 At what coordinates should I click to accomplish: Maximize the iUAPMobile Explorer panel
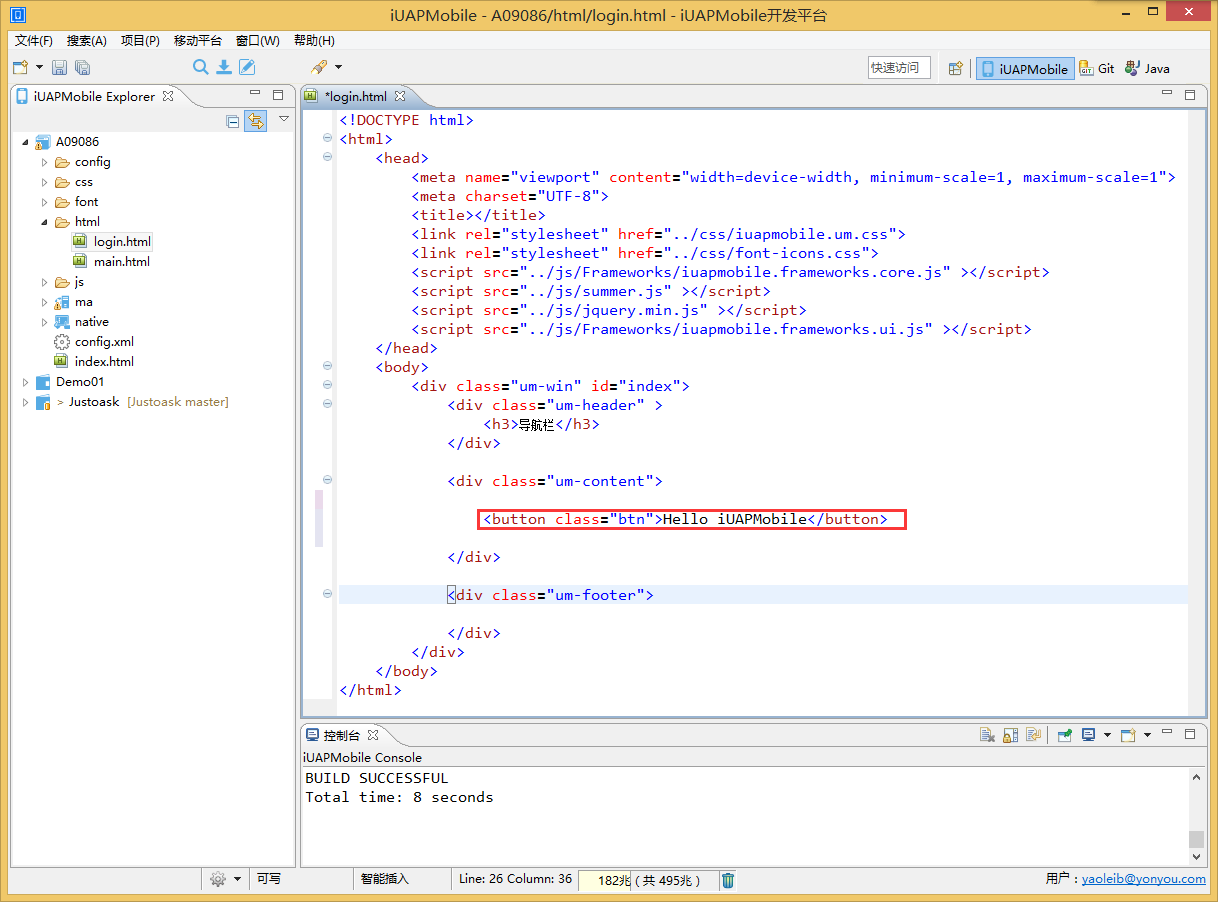(278, 95)
